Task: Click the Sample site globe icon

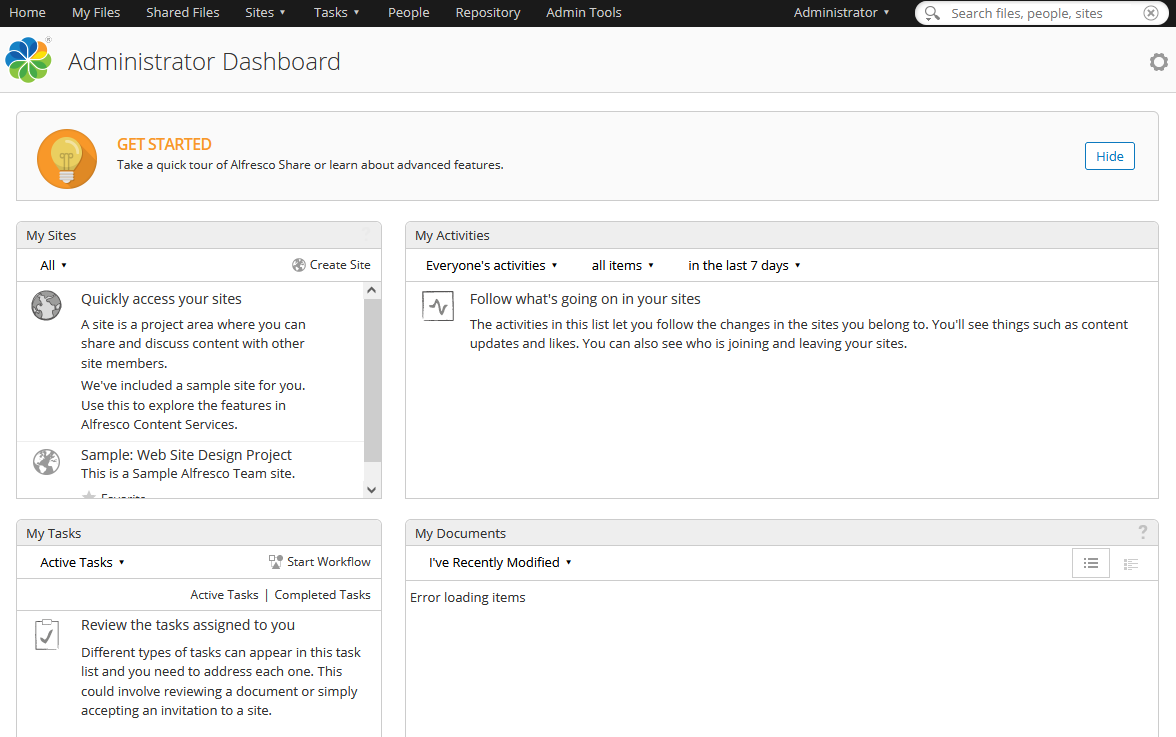Action: pyautogui.click(x=46, y=462)
